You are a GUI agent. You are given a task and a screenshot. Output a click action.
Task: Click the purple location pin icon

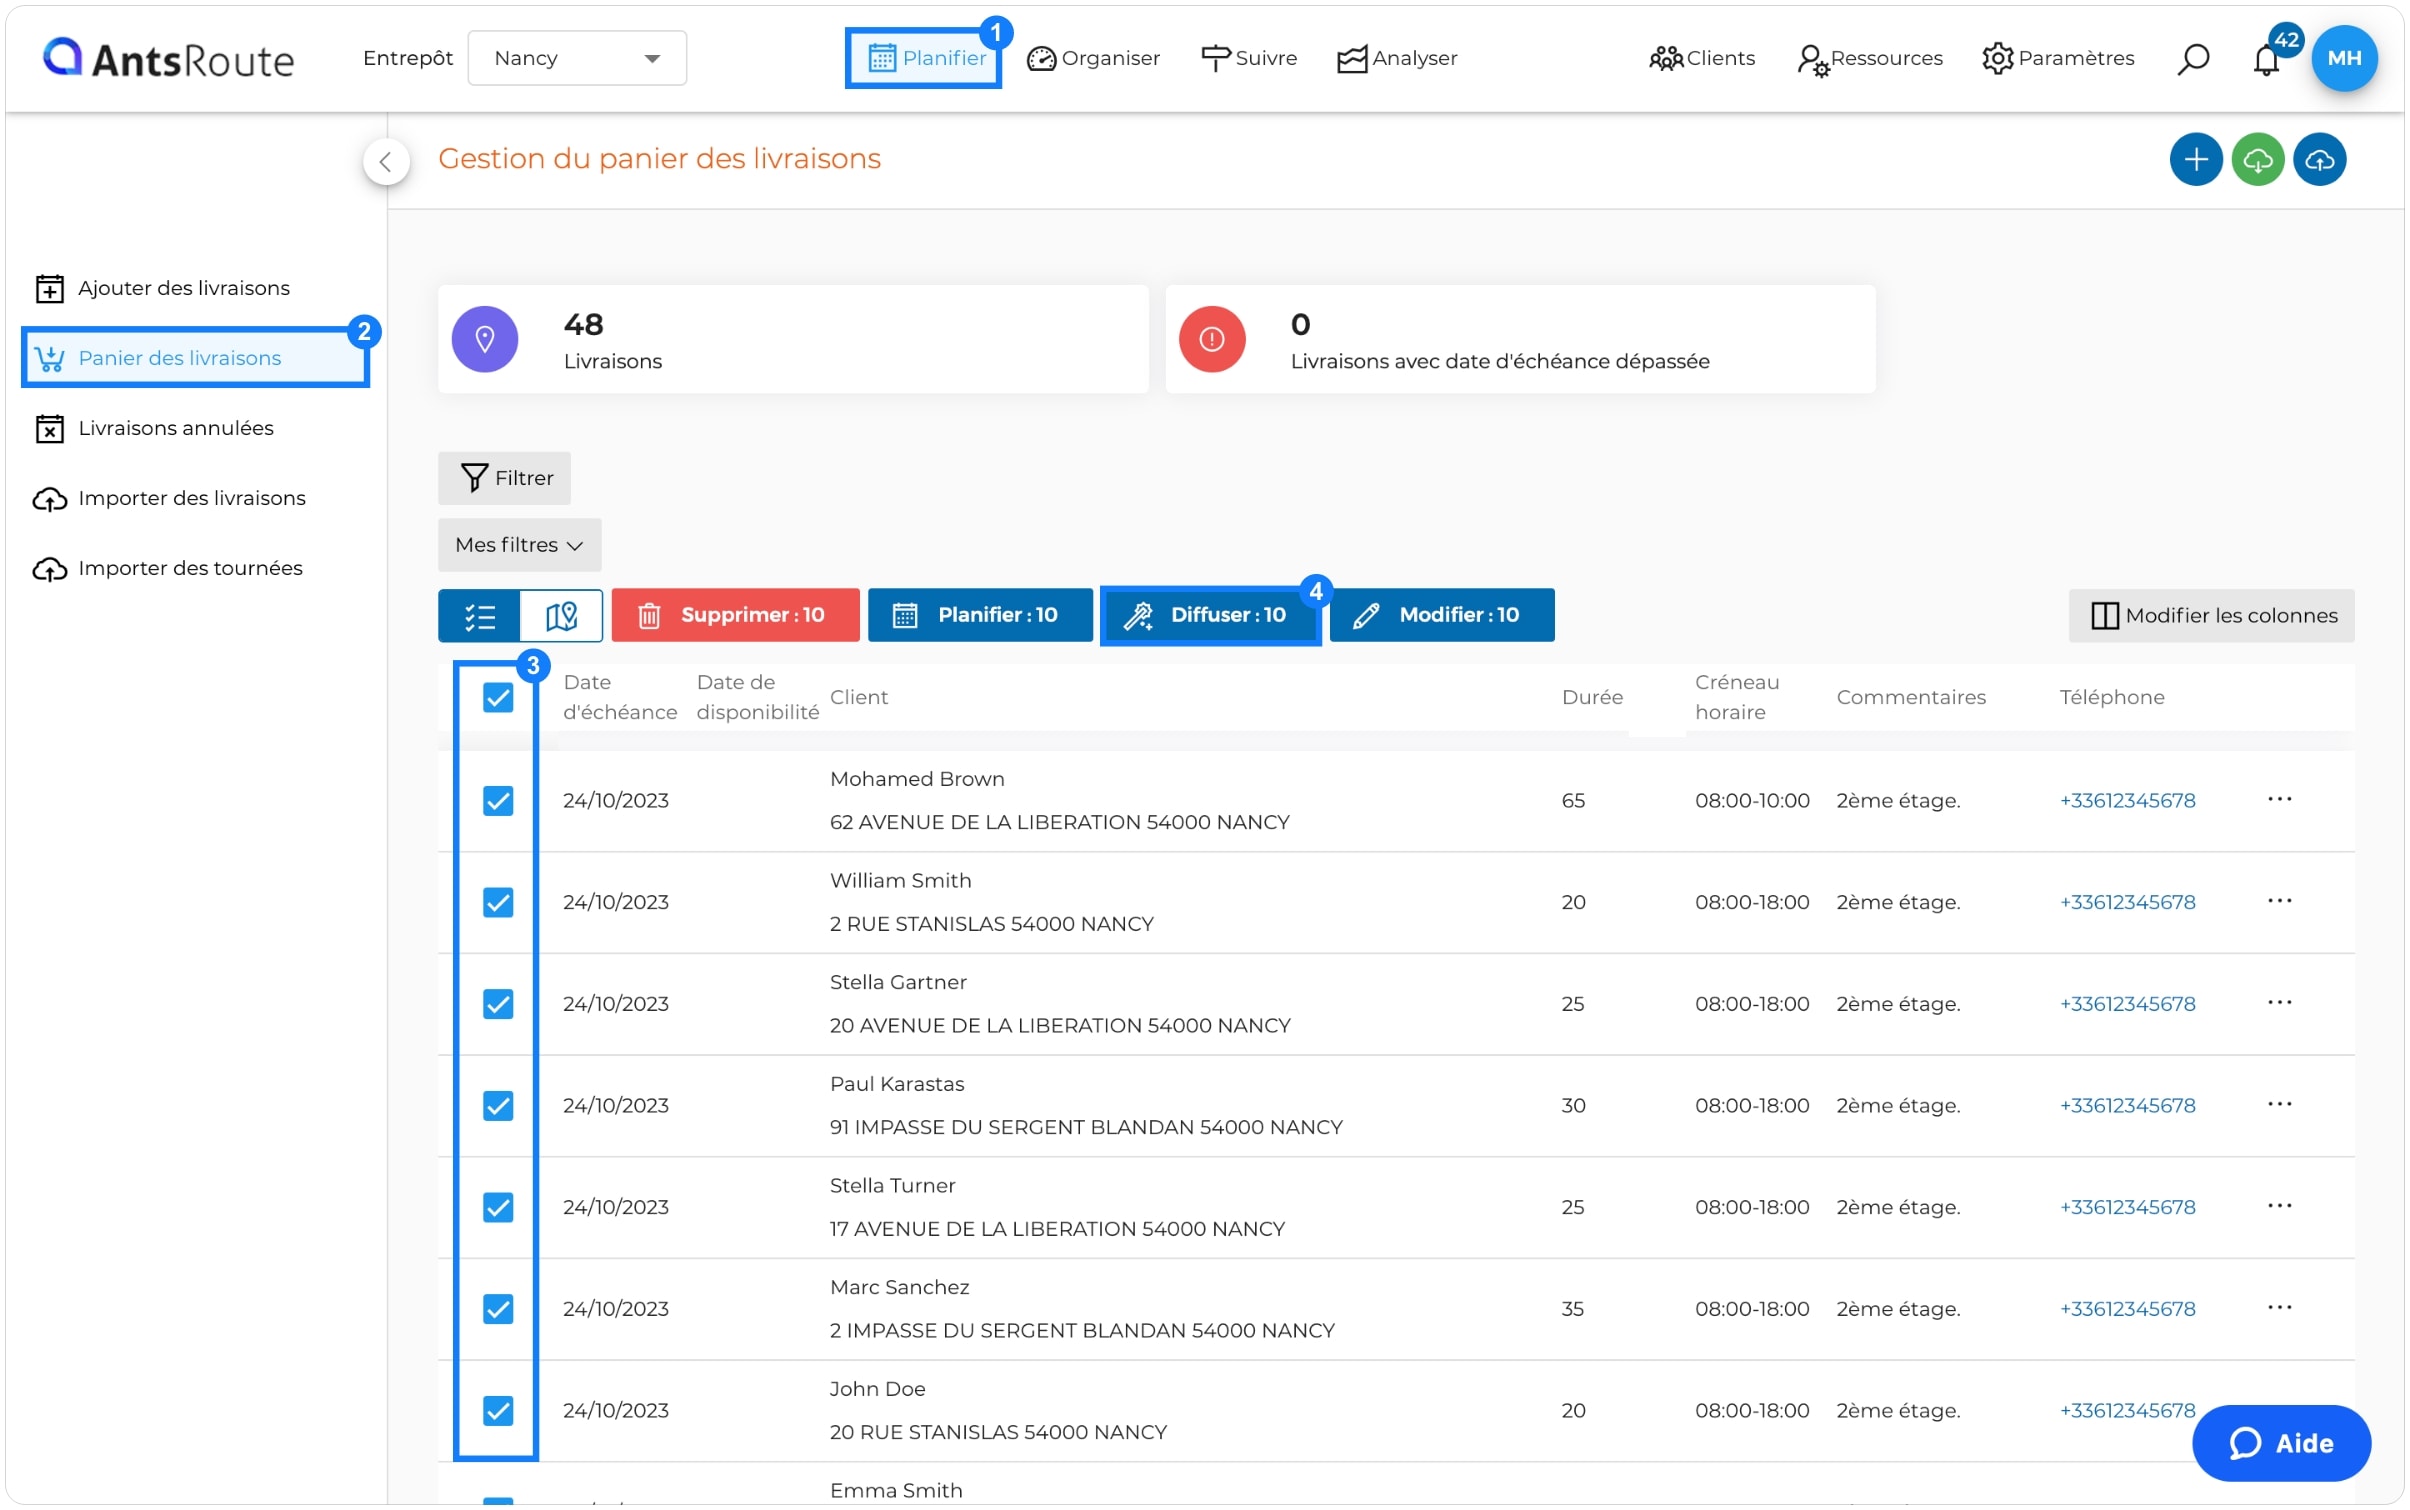[x=484, y=339]
